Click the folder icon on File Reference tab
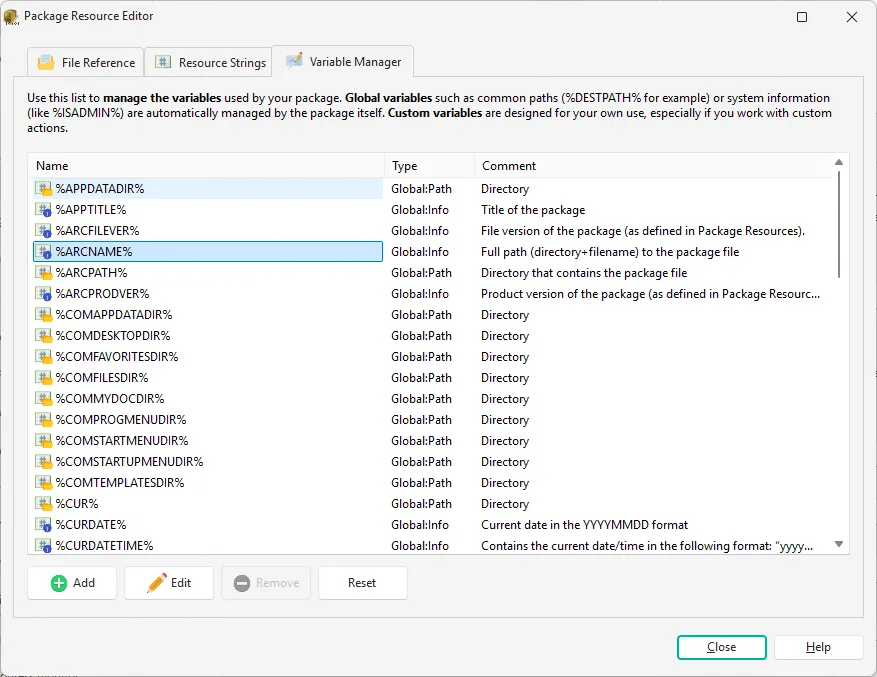This screenshot has height=677, width=877. [x=46, y=62]
